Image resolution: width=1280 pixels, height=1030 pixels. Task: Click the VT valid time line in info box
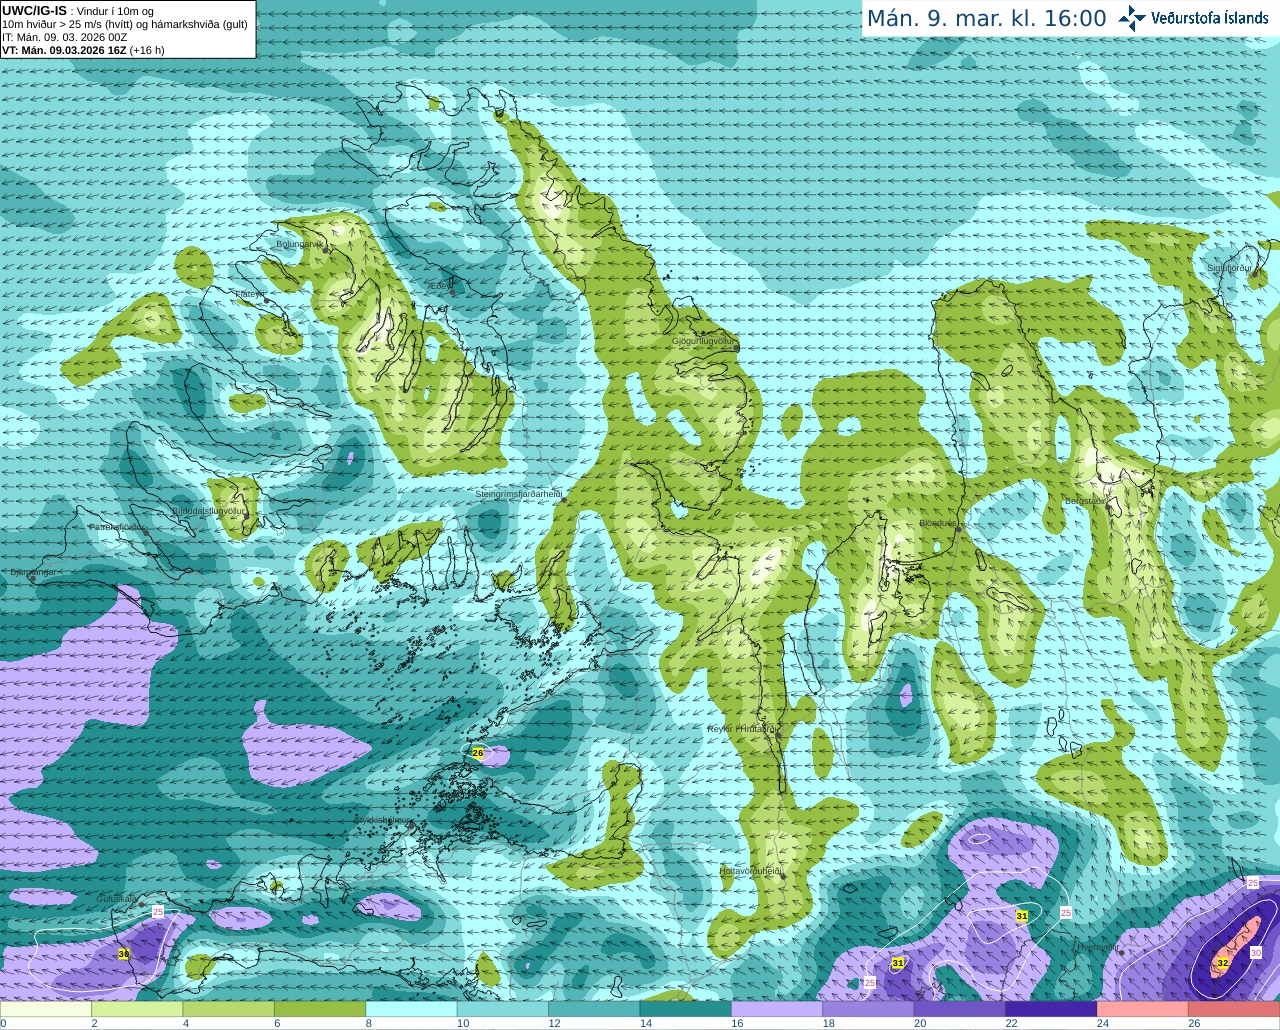(x=84, y=50)
